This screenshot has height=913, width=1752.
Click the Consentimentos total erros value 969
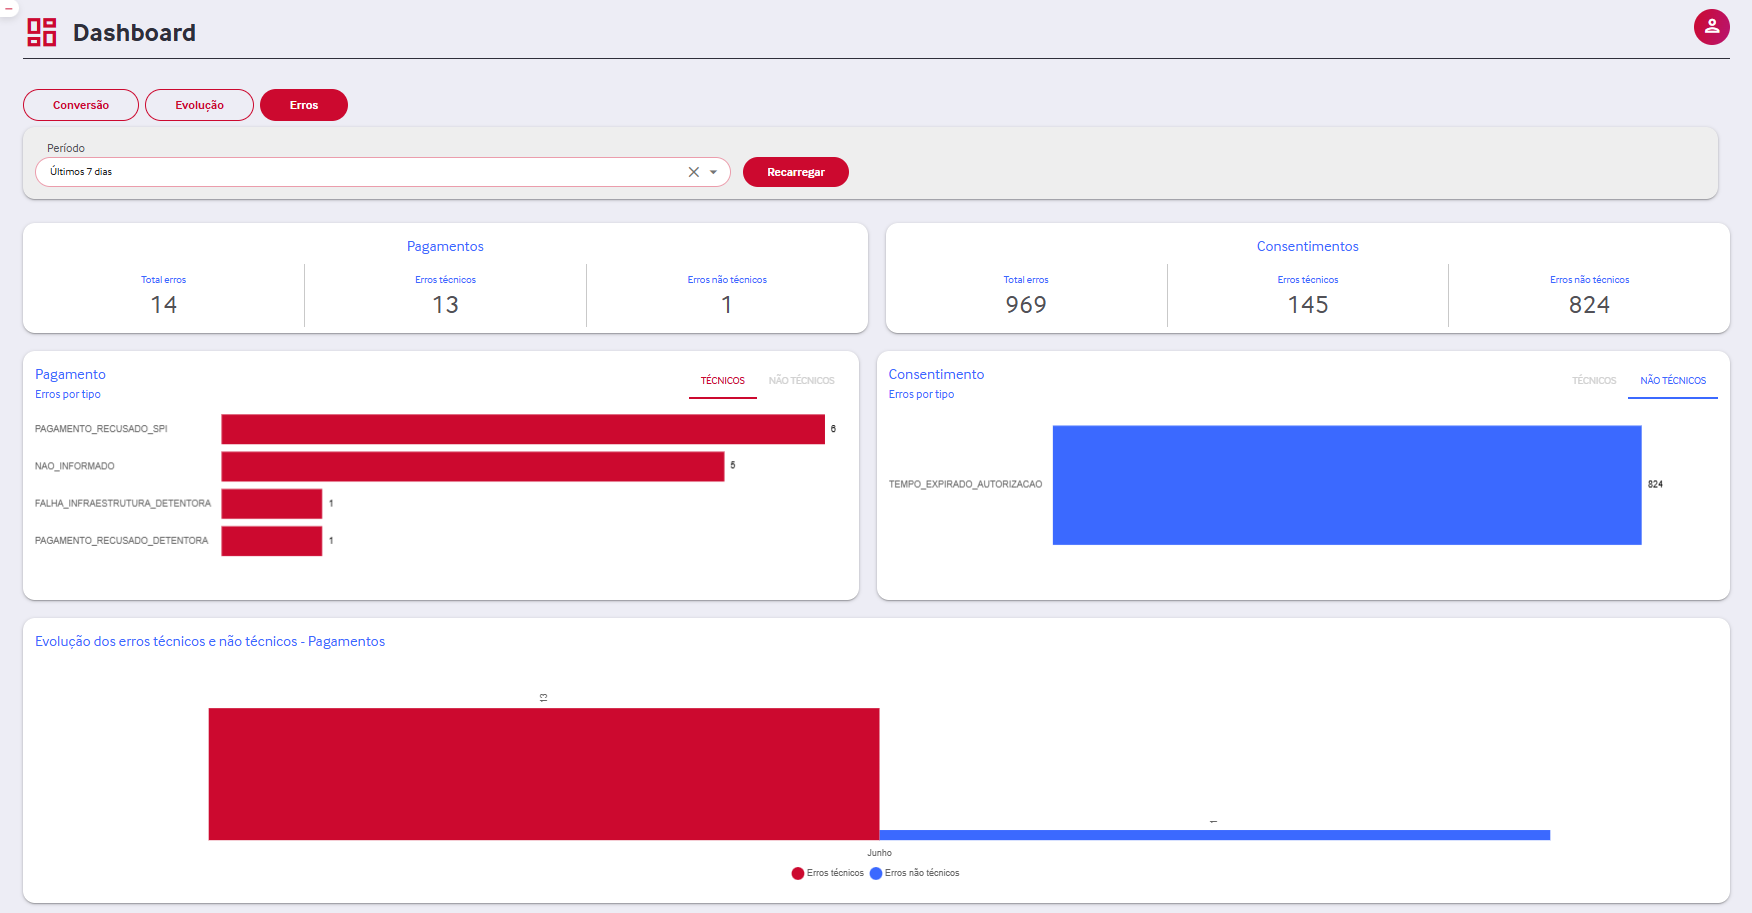1026,305
